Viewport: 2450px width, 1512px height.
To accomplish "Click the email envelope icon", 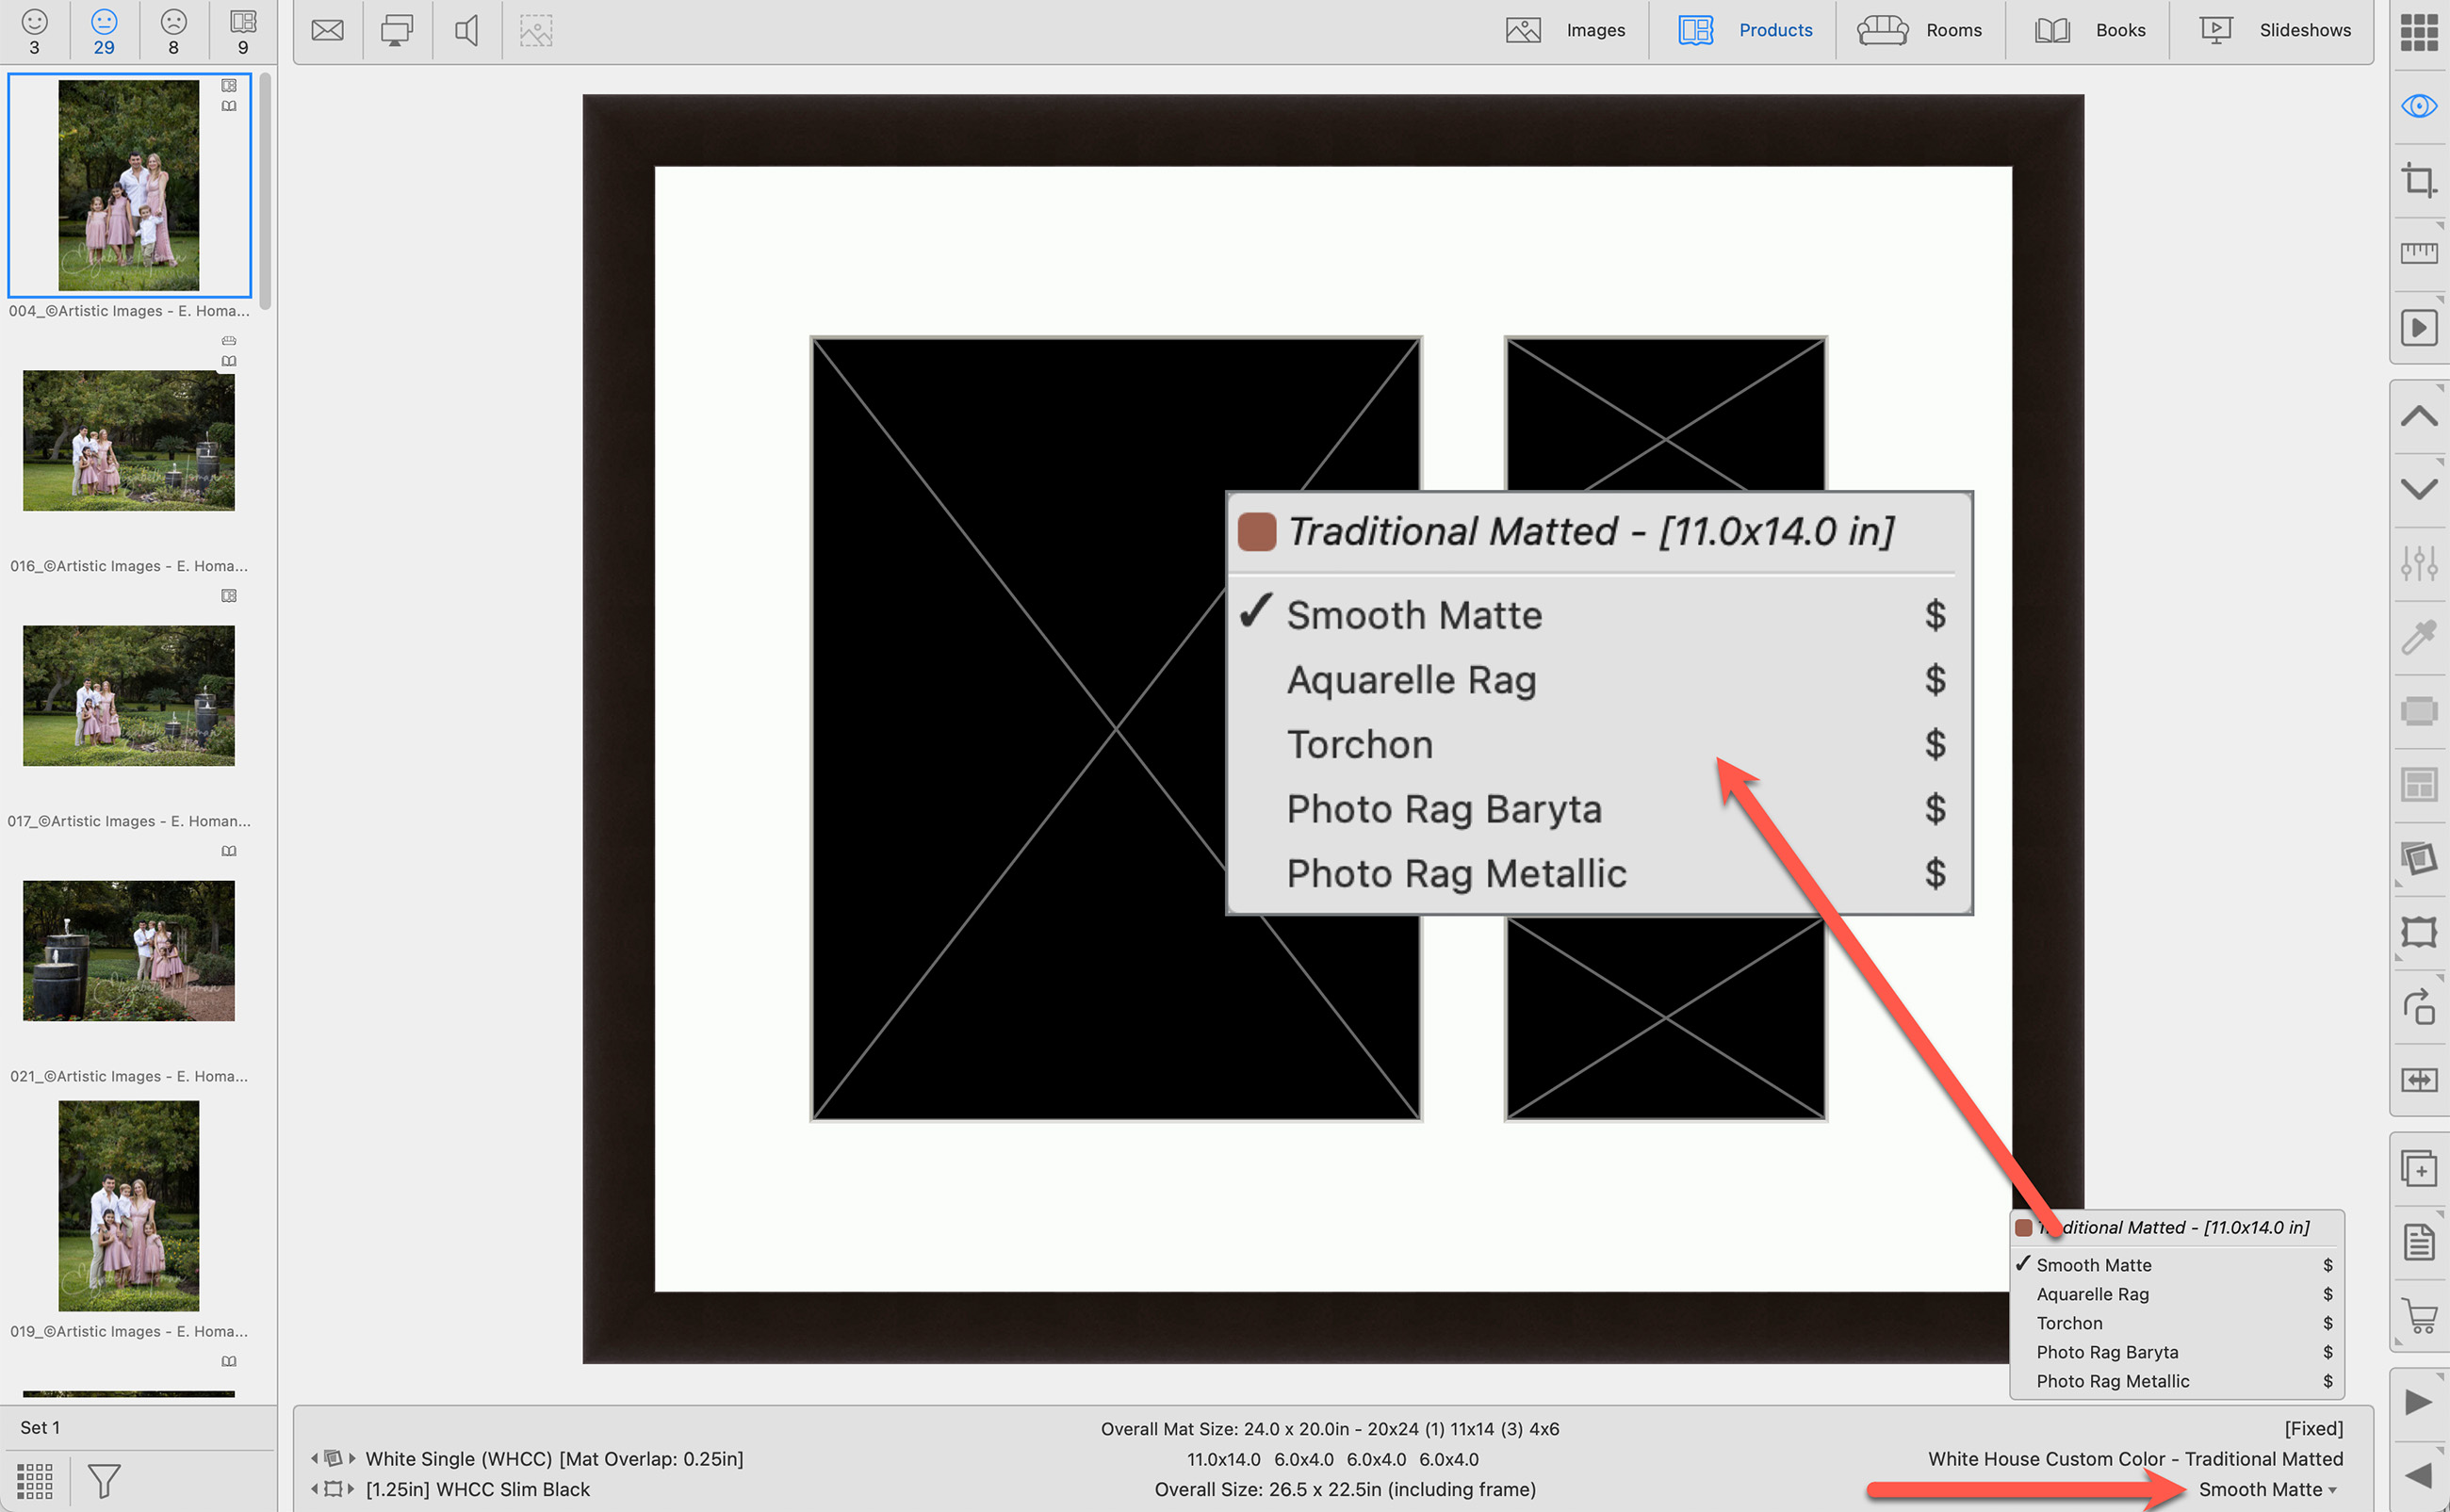I will pos(327,31).
